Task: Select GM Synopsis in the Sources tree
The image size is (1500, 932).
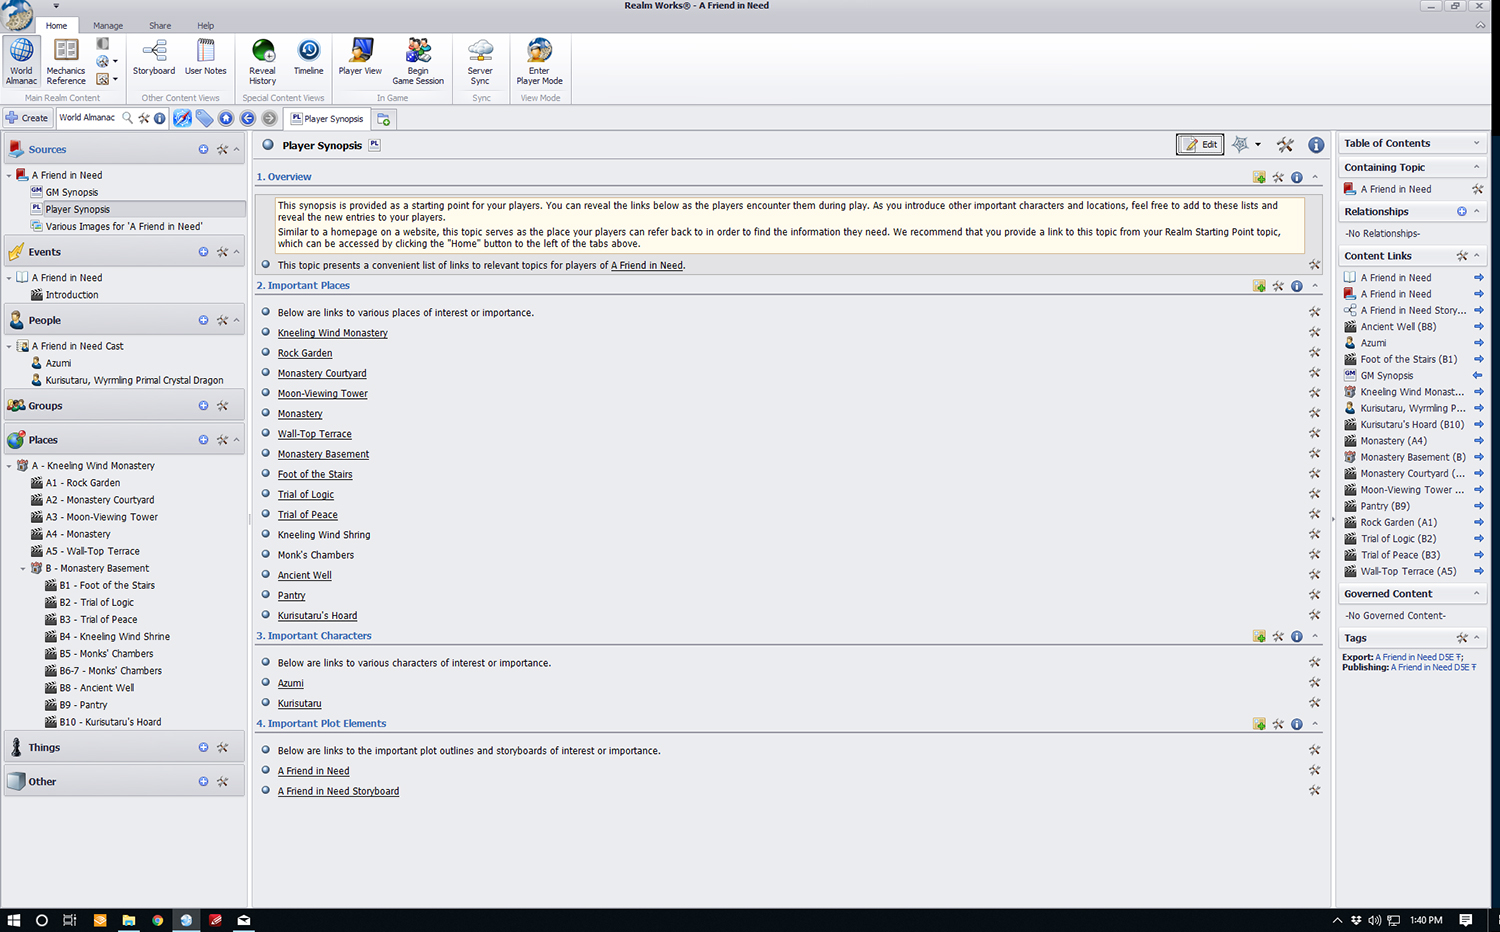Action: point(72,192)
